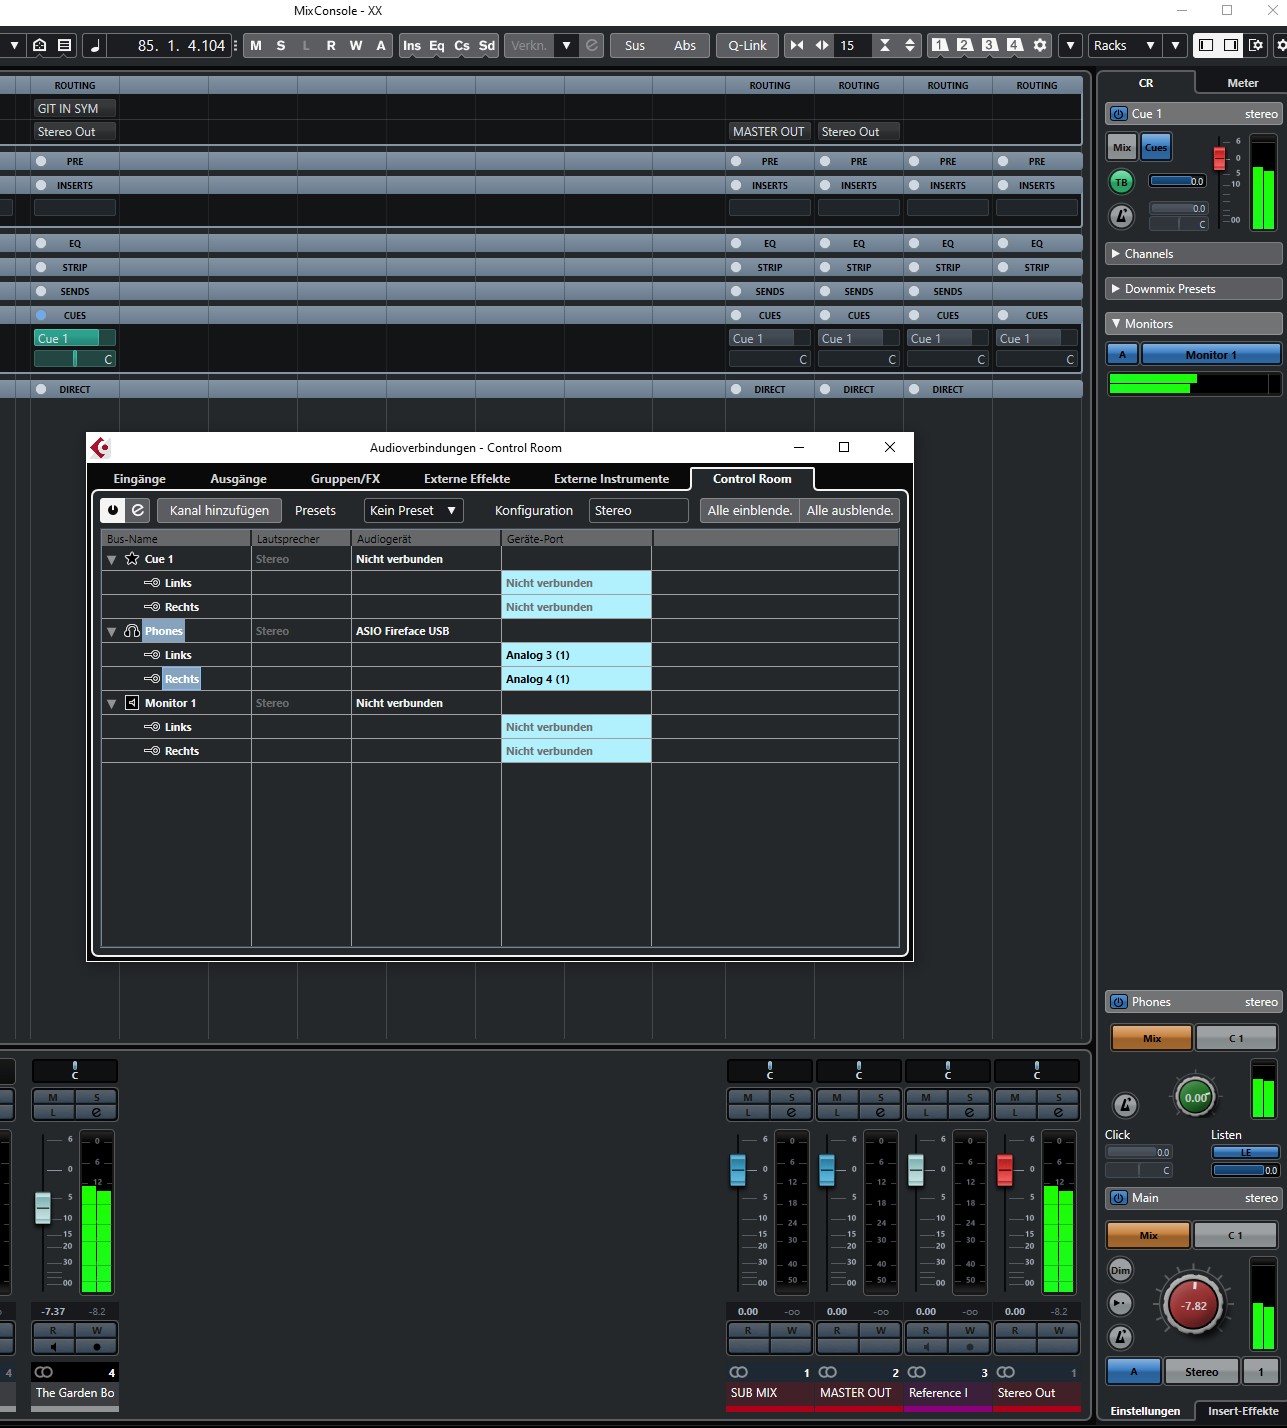Image resolution: width=1287 pixels, height=1428 pixels.
Task: Open the MixConsole settings gear icon
Action: [x=1040, y=45]
